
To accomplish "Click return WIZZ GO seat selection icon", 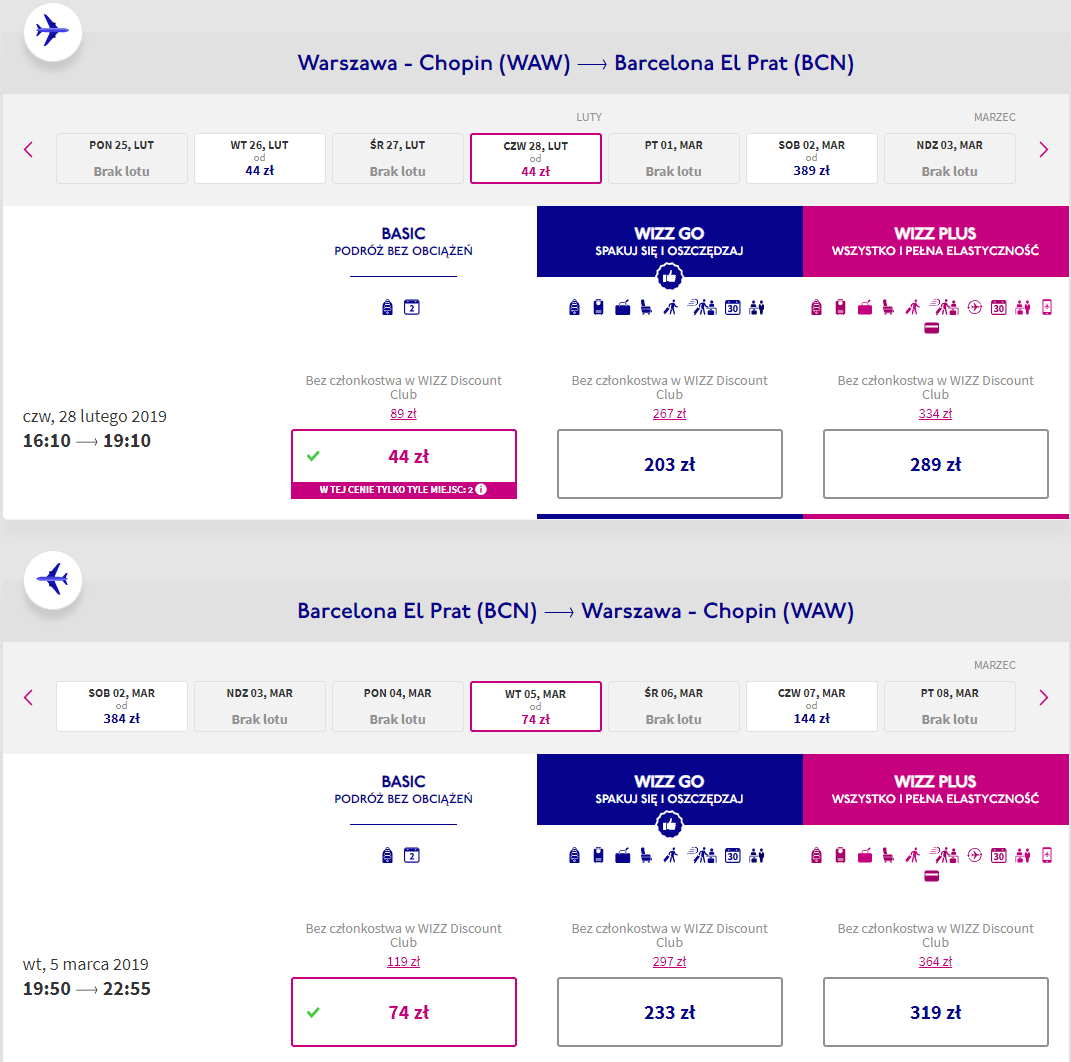I will click(x=646, y=855).
